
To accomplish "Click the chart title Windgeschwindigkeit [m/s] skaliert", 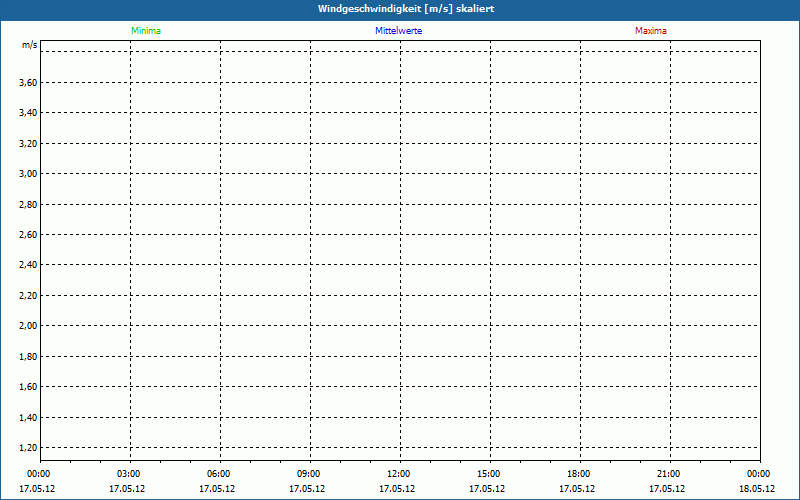I will click(x=406, y=9).
